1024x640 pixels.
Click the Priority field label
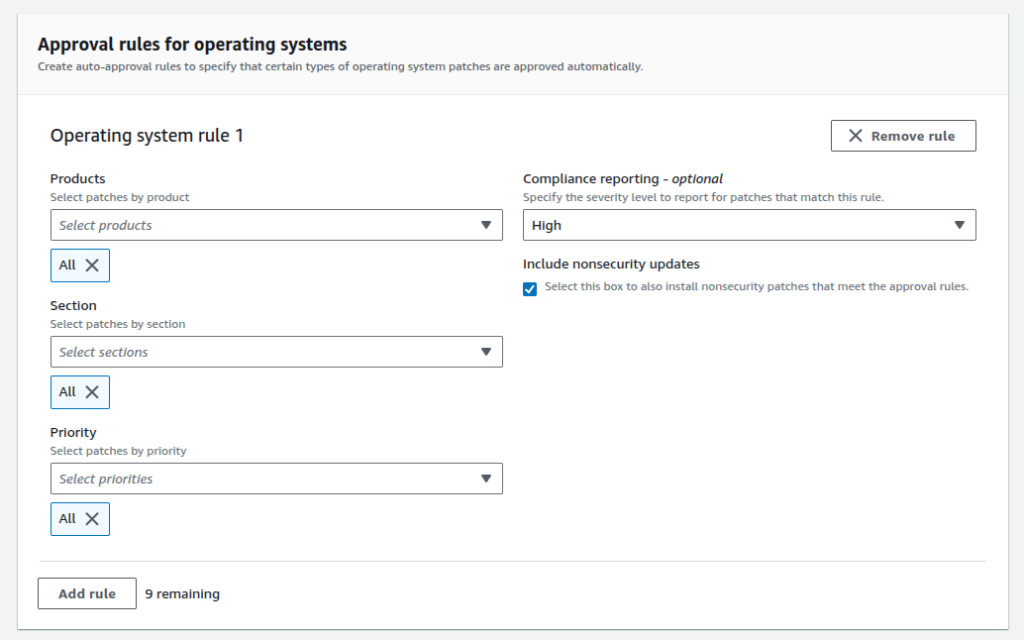(x=73, y=432)
